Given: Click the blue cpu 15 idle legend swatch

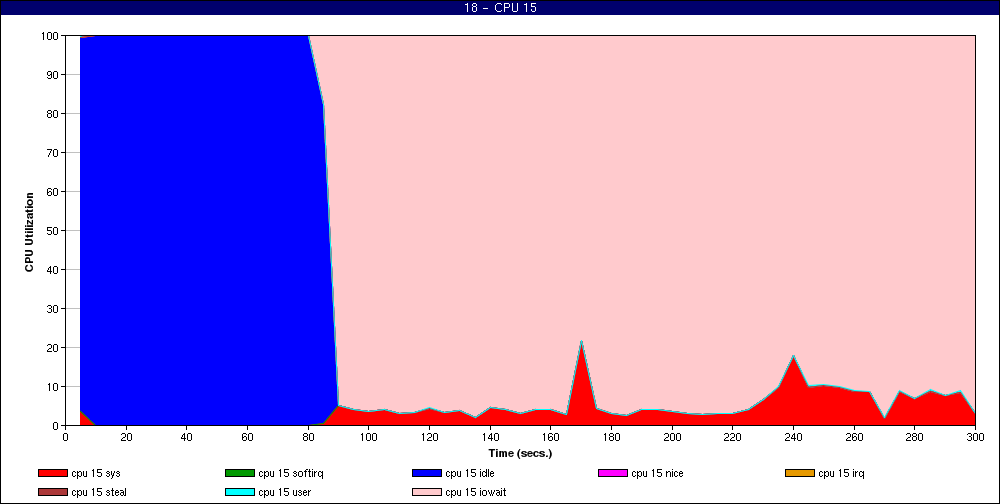Looking at the screenshot, I should point(427,473).
